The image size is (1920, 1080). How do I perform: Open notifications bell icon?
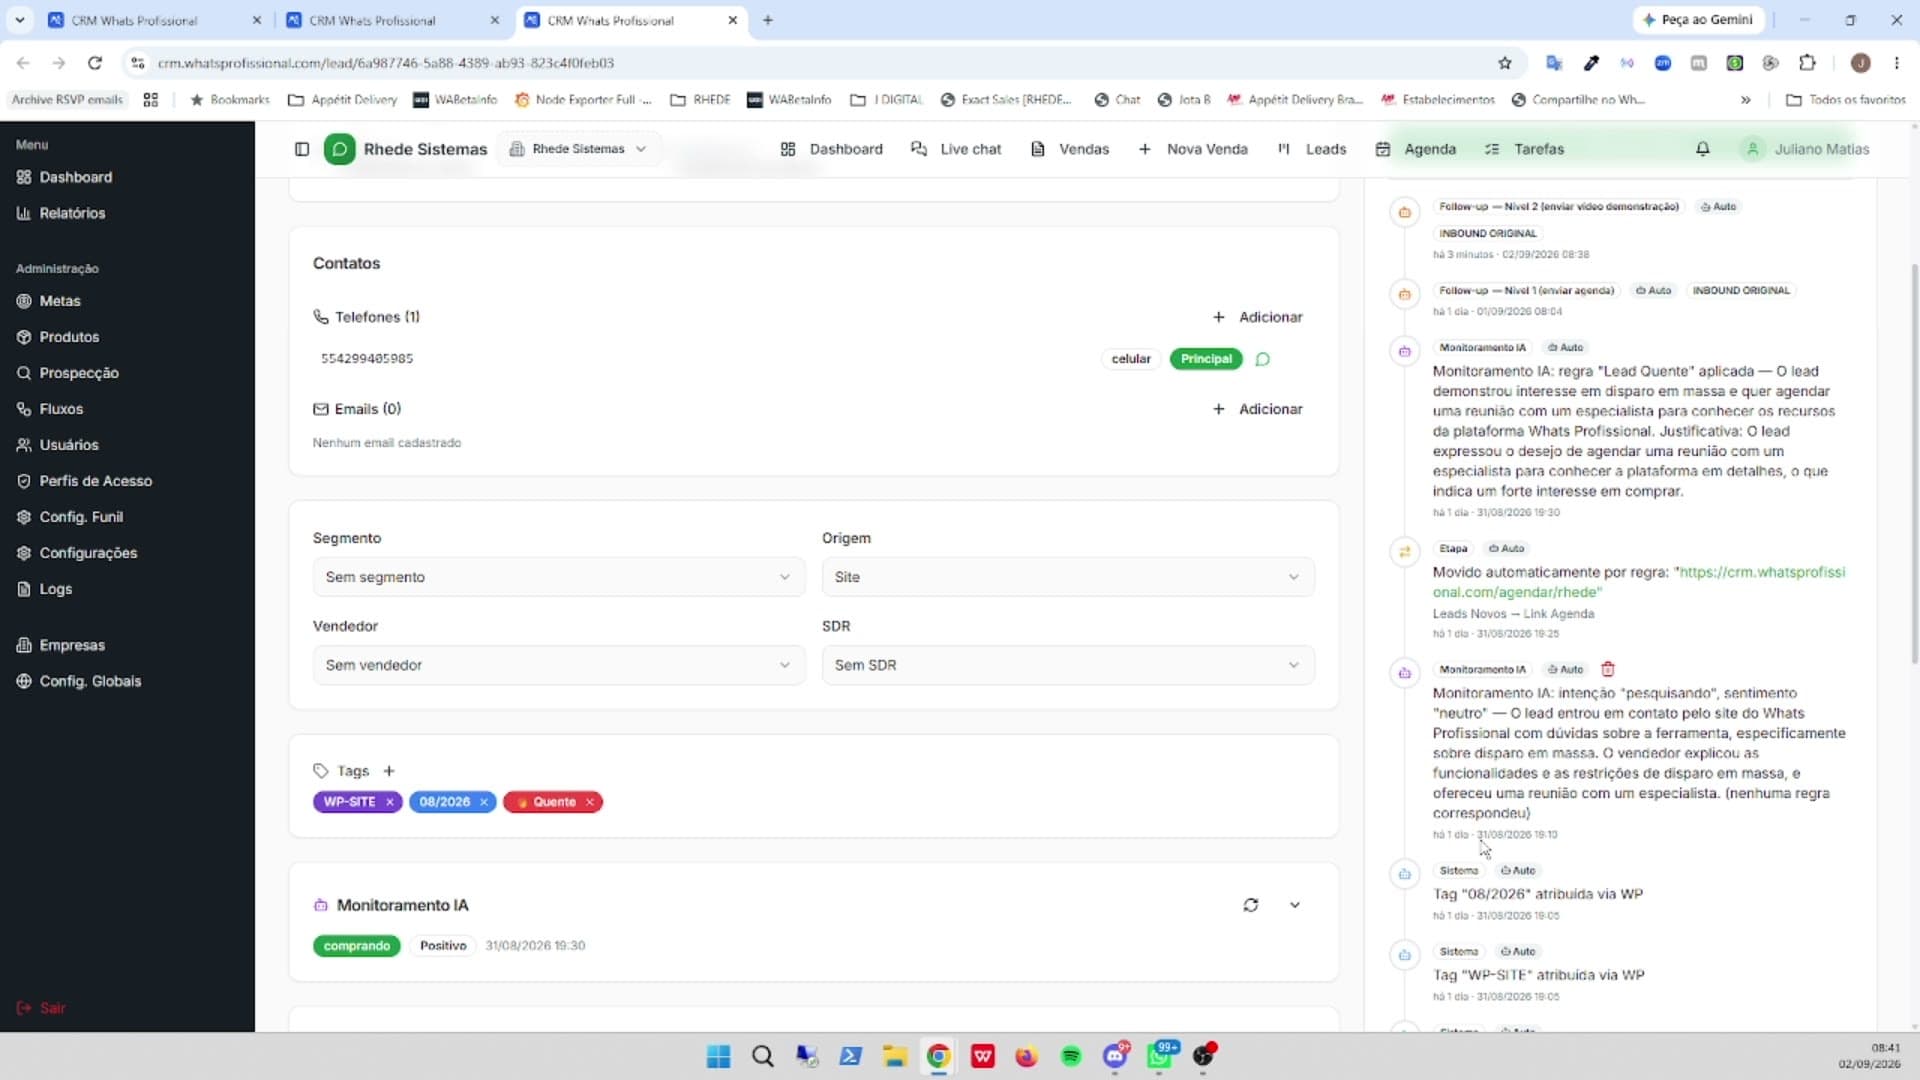pyautogui.click(x=1702, y=149)
